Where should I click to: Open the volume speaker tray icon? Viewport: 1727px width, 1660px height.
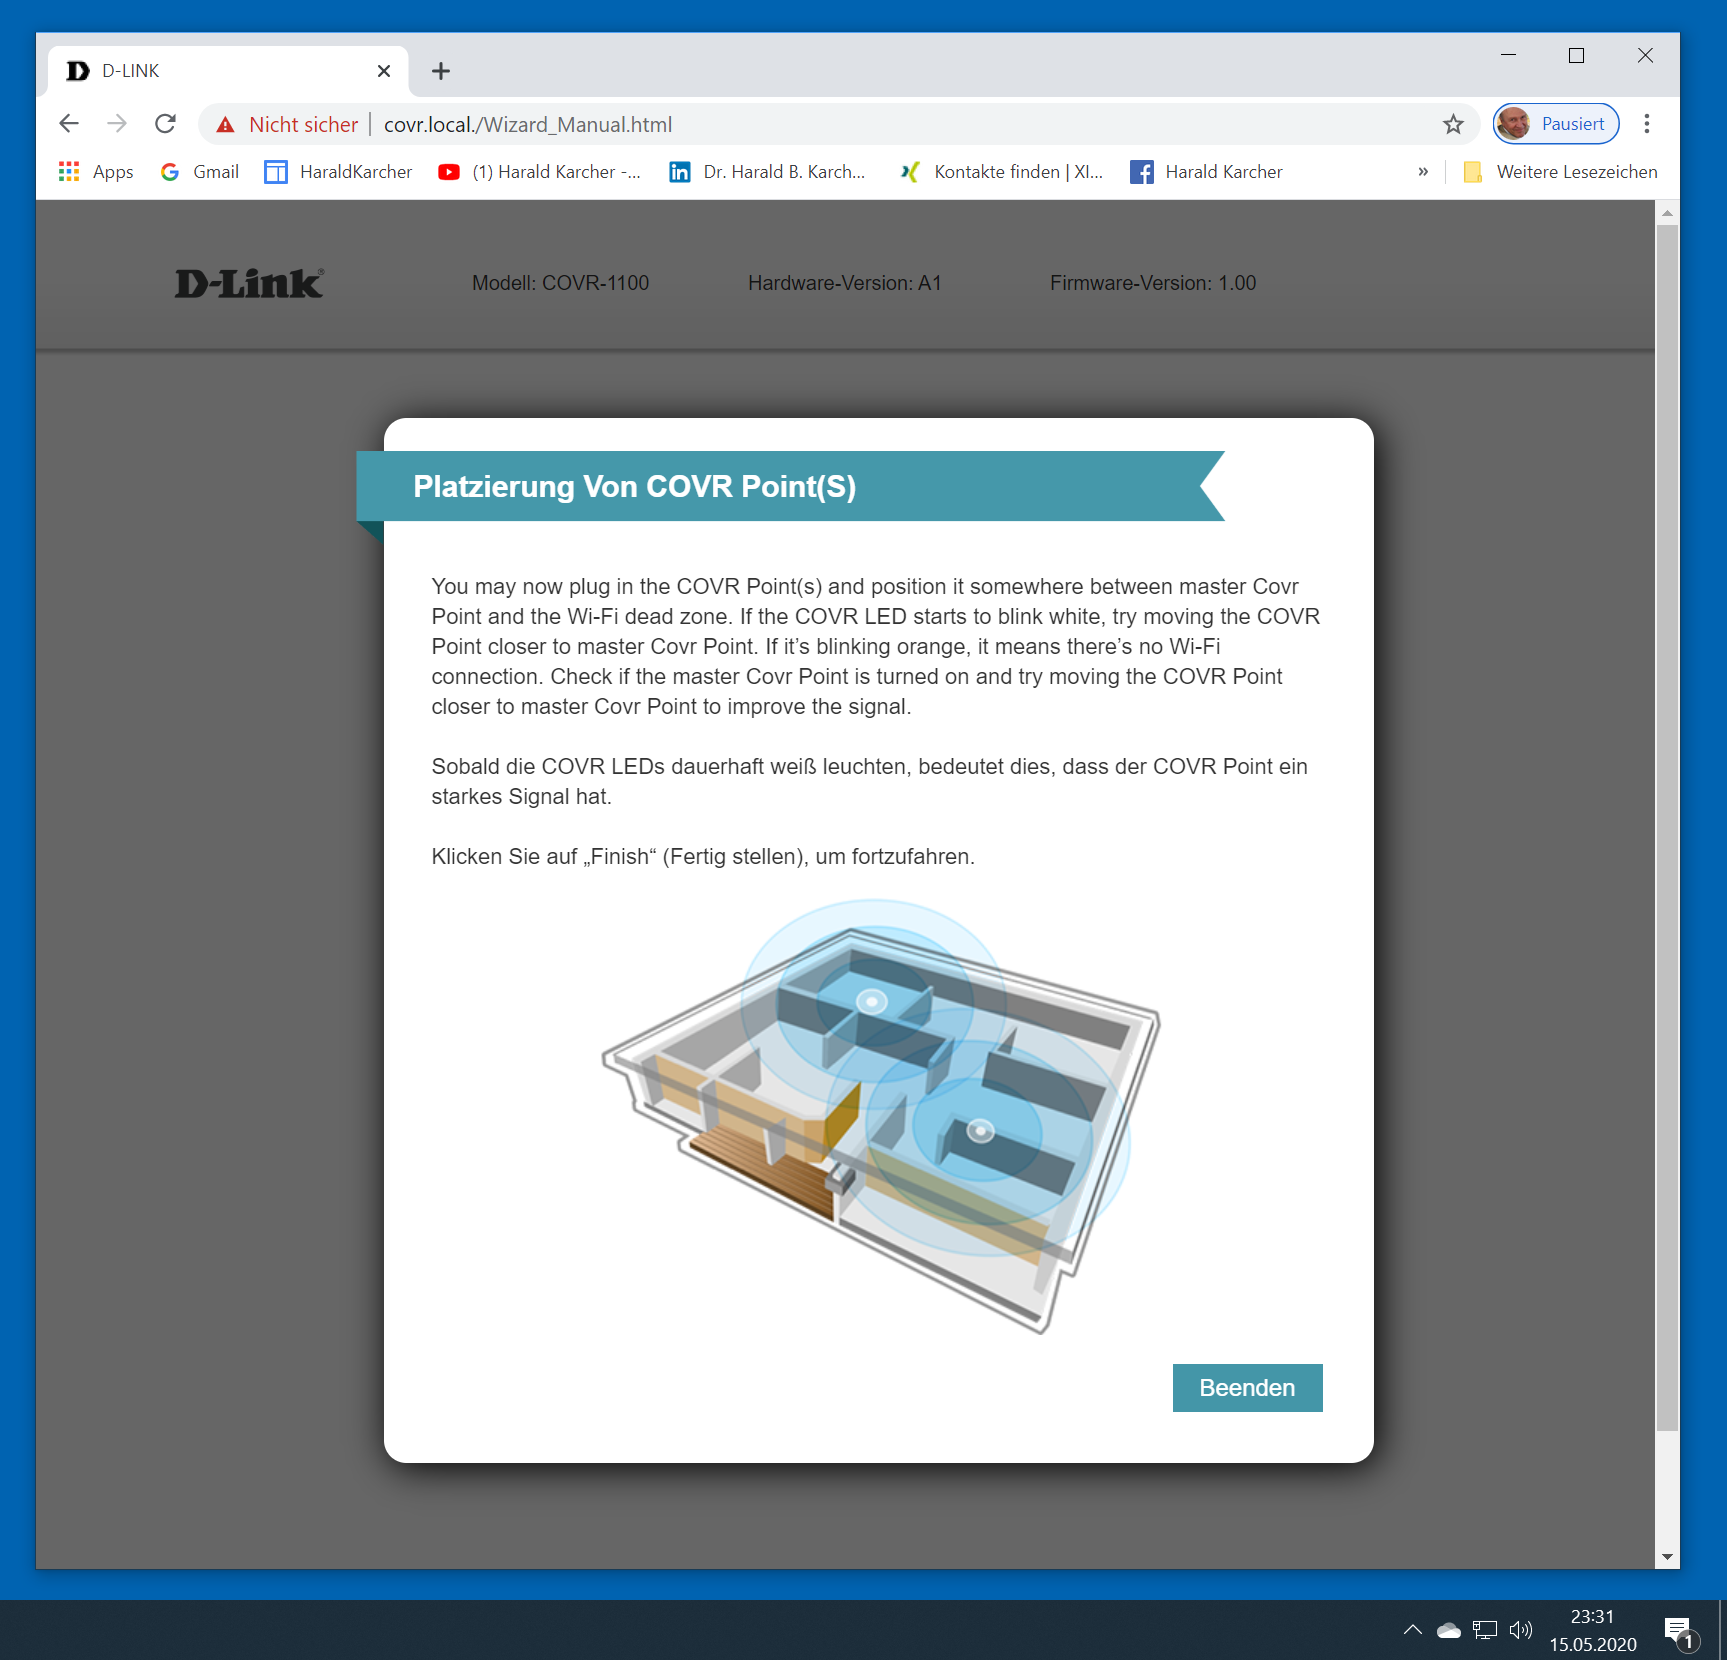1521,1630
